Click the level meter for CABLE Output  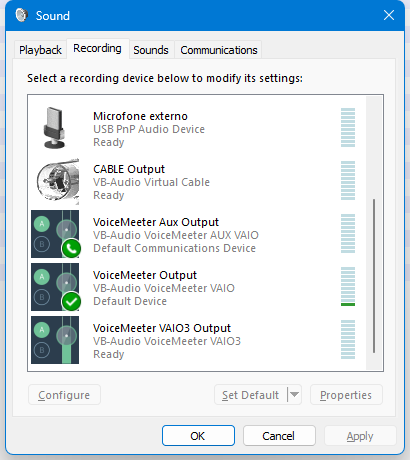tap(348, 181)
